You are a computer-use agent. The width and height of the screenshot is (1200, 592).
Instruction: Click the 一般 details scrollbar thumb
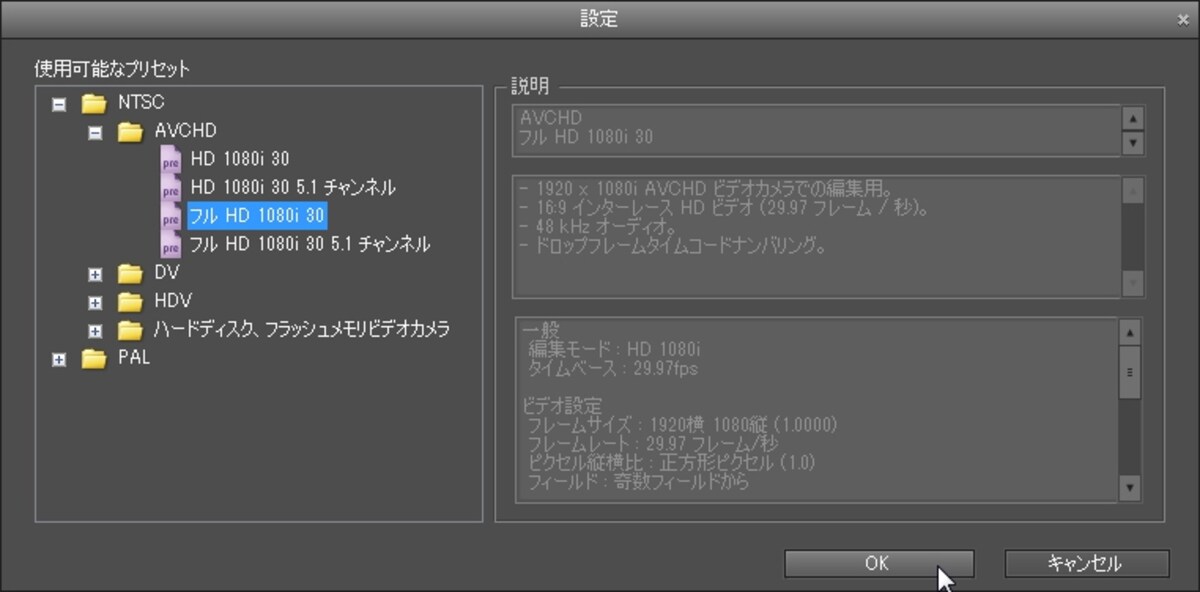coord(1130,372)
